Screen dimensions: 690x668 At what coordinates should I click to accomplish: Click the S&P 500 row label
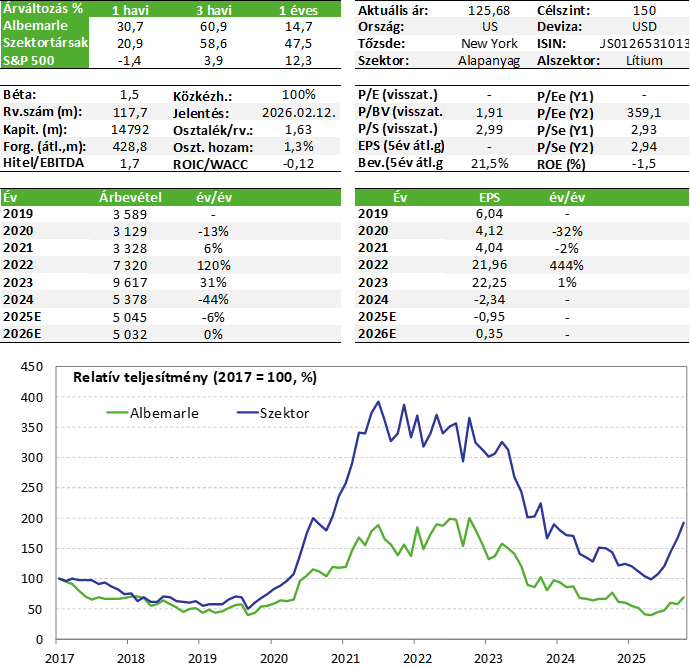28,62
